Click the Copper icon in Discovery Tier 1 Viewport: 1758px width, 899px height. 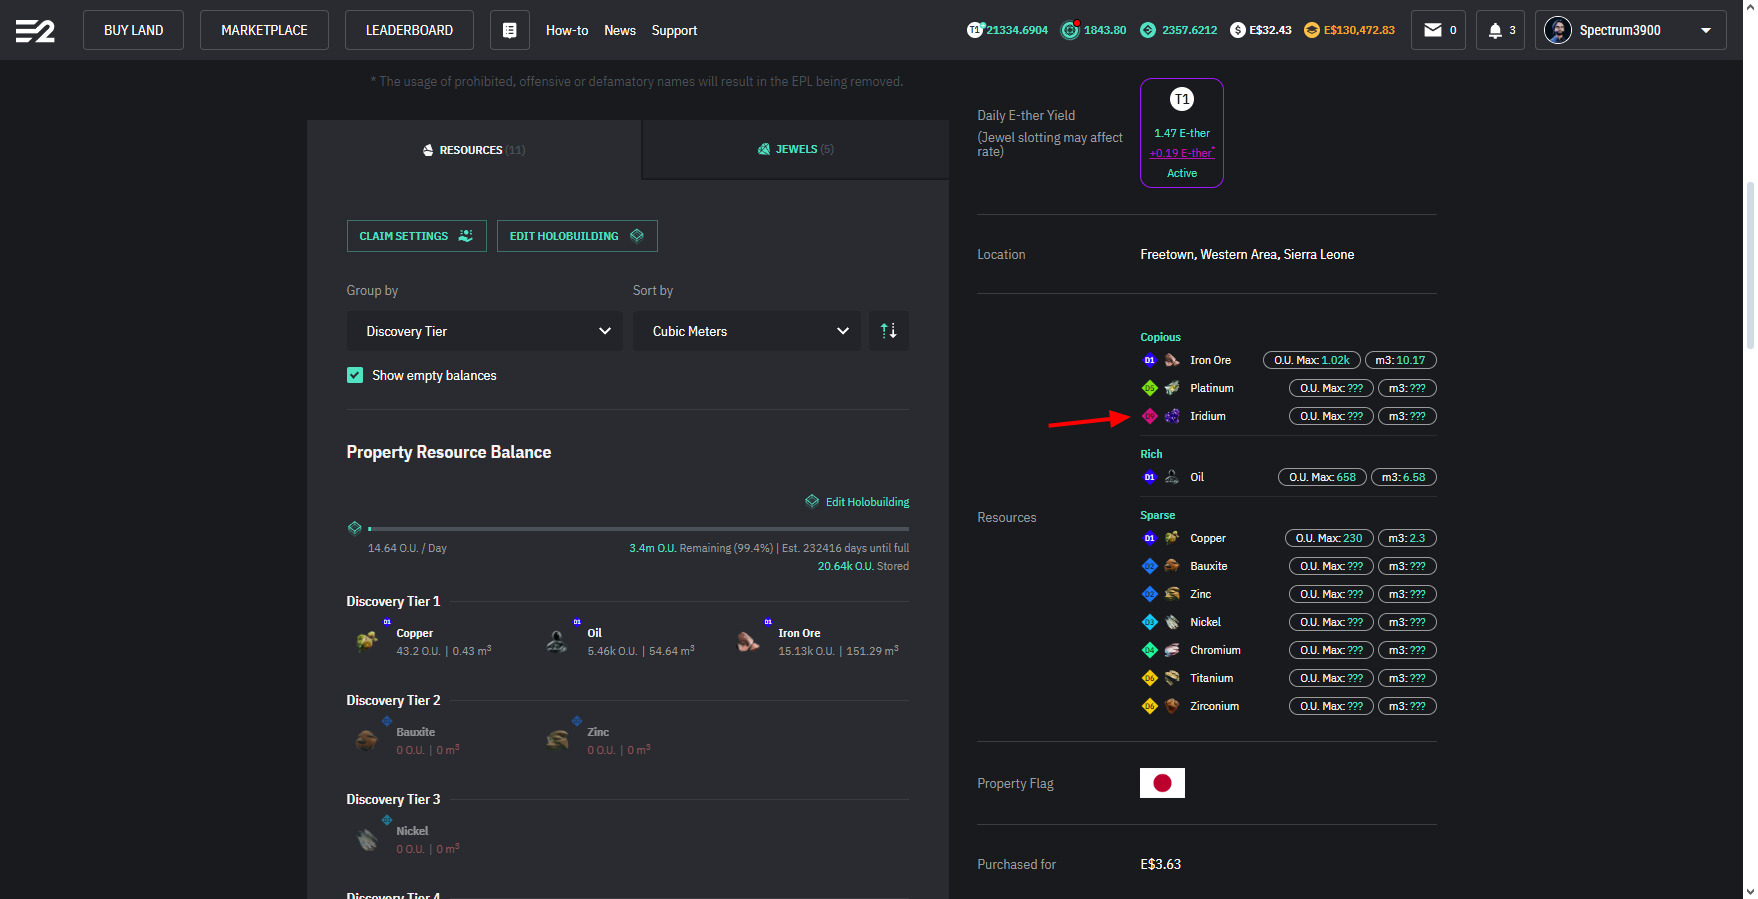[367, 642]
